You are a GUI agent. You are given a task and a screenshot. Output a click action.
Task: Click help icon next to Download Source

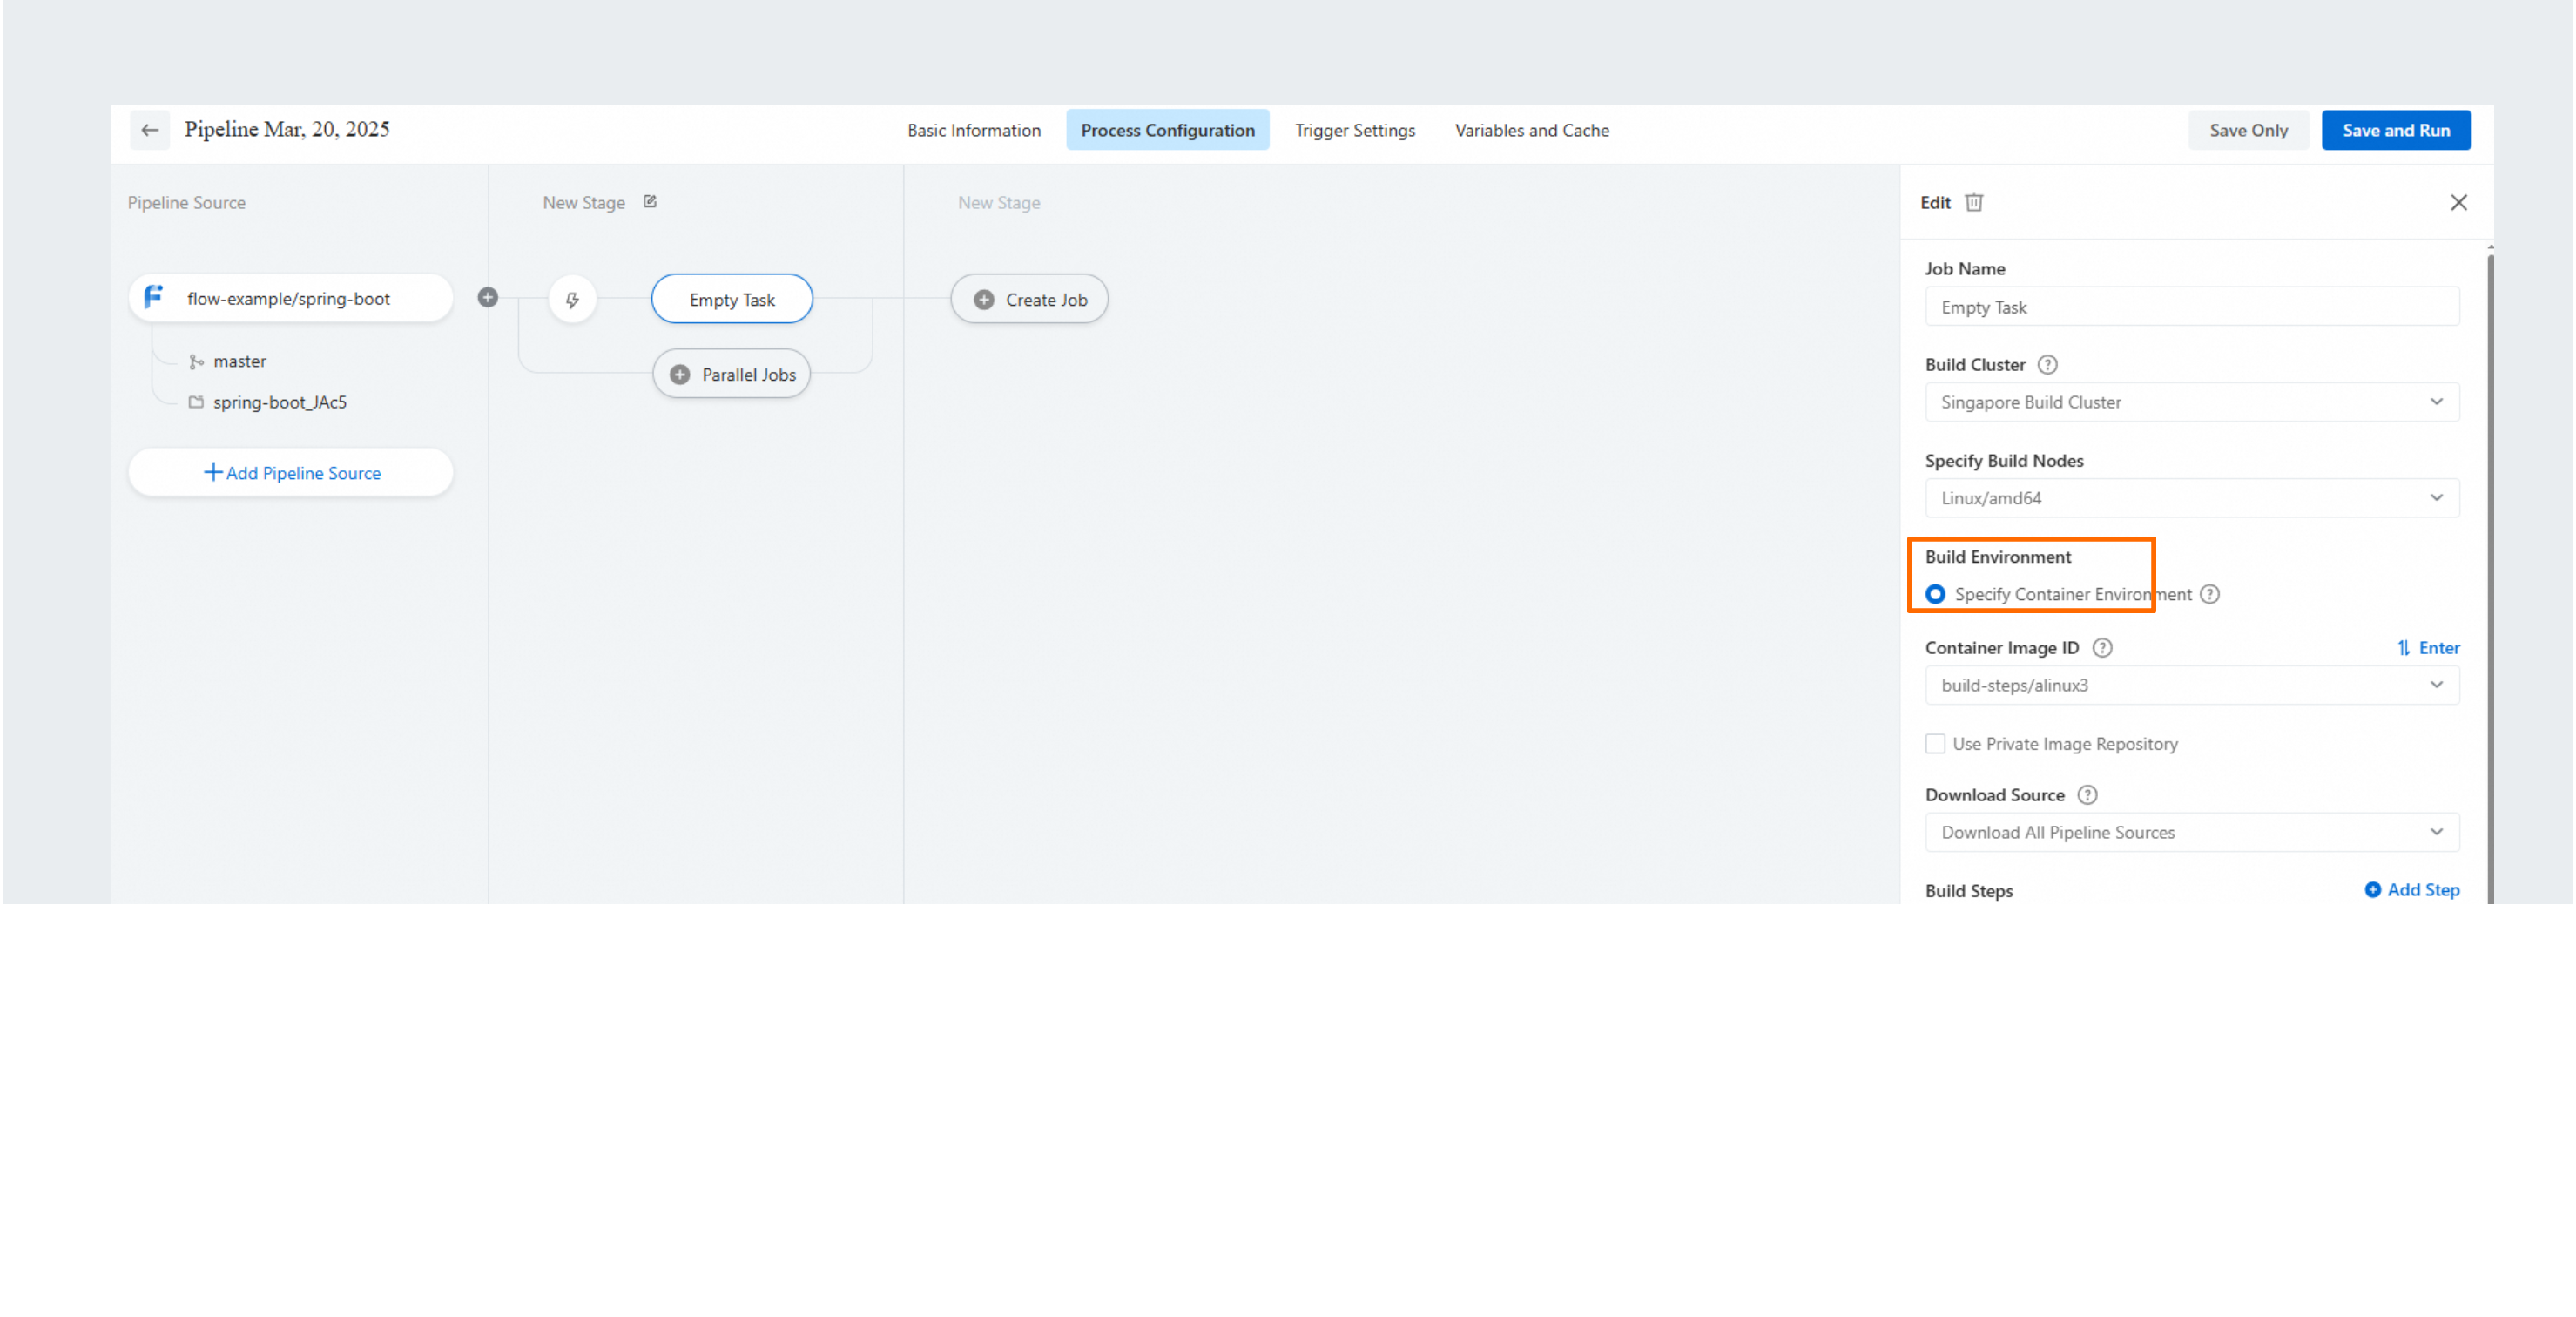click(2087, 795)
